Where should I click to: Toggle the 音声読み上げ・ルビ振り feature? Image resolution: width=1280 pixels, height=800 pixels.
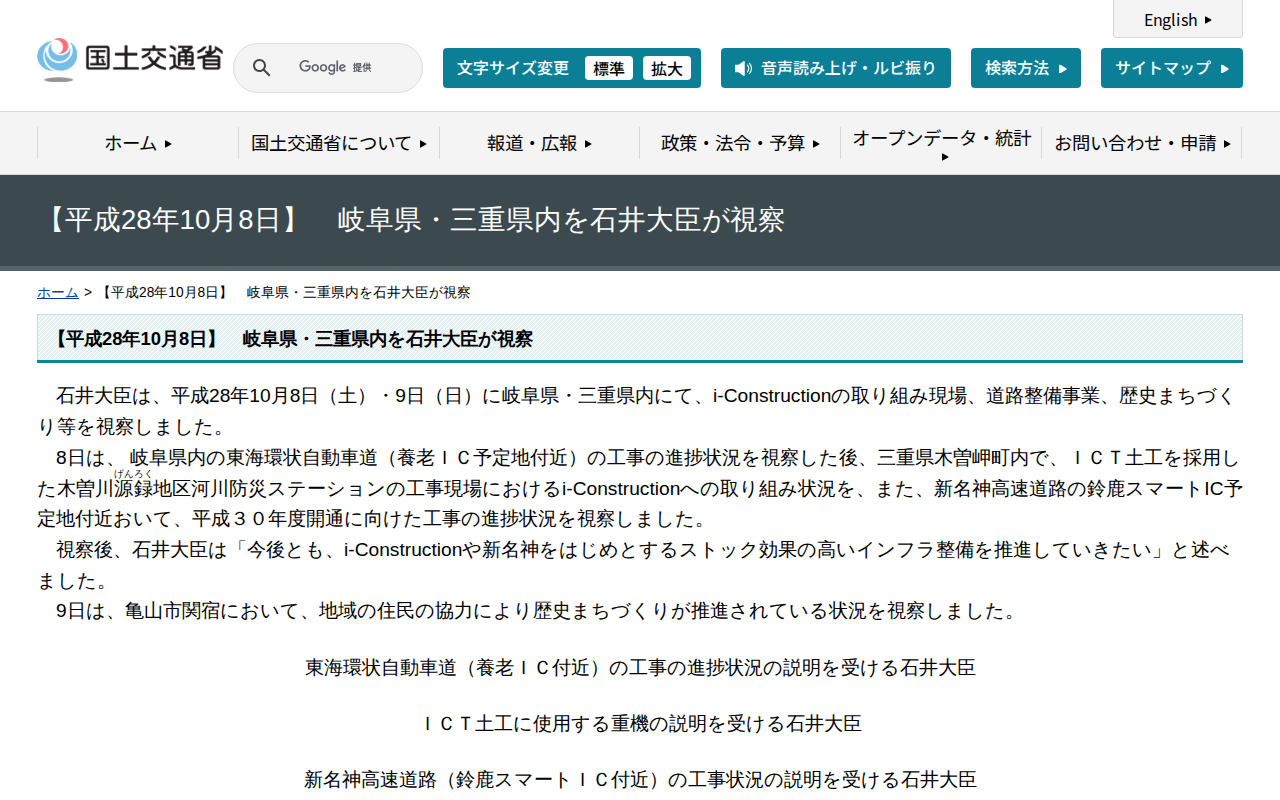coord(836,68)
